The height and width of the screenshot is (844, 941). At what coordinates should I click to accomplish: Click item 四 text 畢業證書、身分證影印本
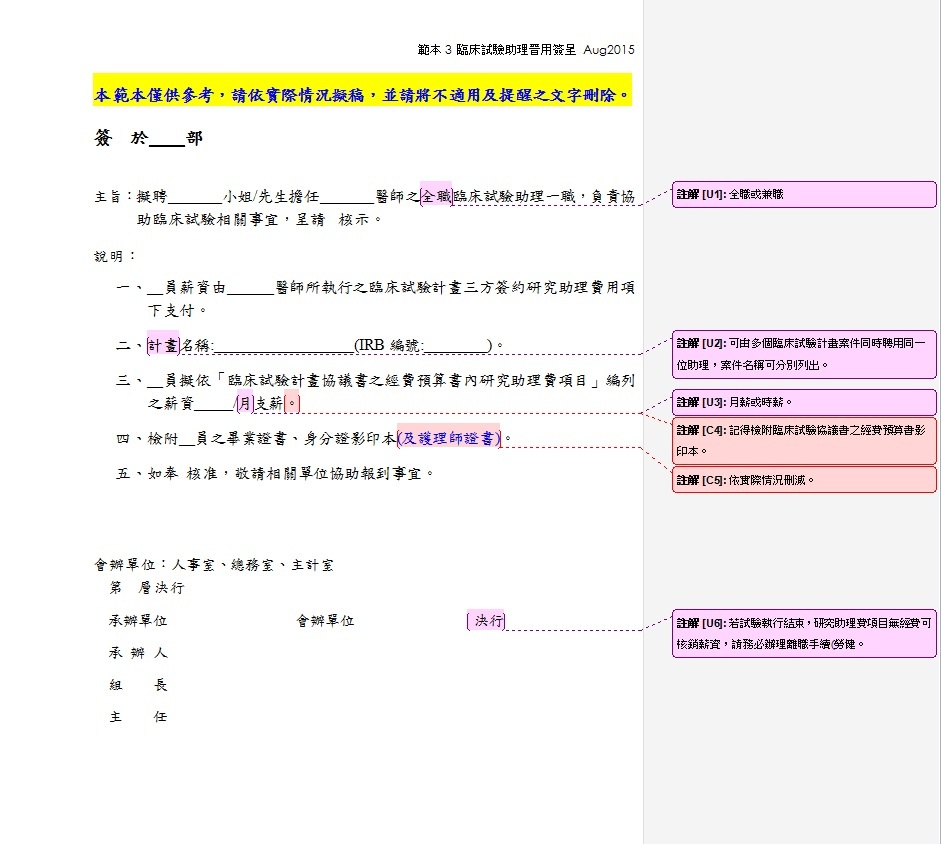(x=311, y=439)
